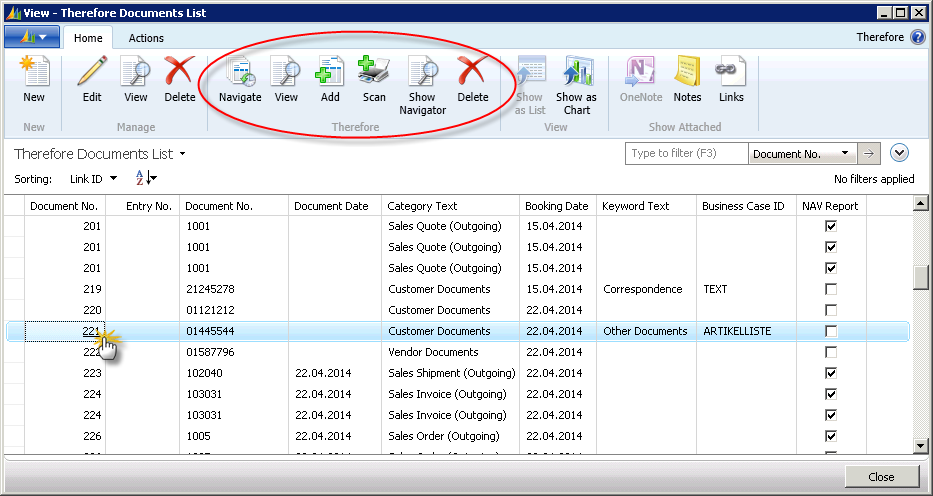Image resolution: width=933 pixels, height=496 pixels.
Task: Toggle NAV Report checkbox for document 219
Action: click(x=830, y=289)
